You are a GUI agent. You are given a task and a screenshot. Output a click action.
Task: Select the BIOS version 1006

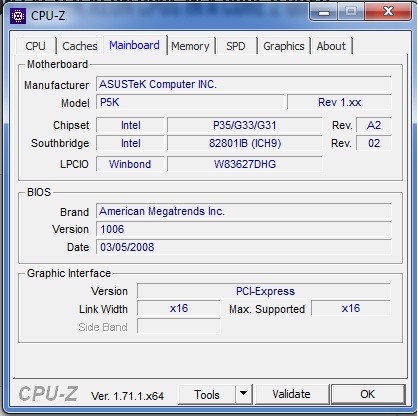244,229
